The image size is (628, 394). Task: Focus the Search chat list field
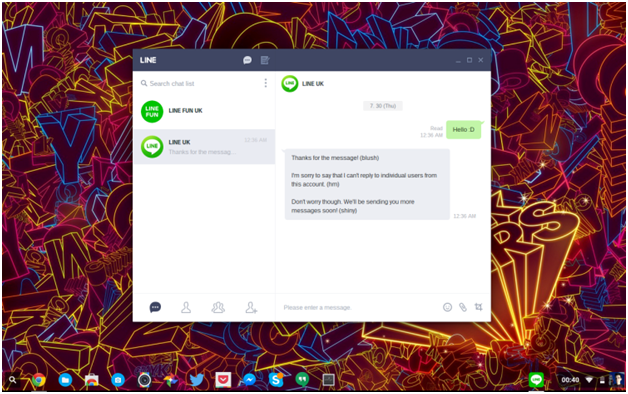pyautogui.click(x=199, y=83)
